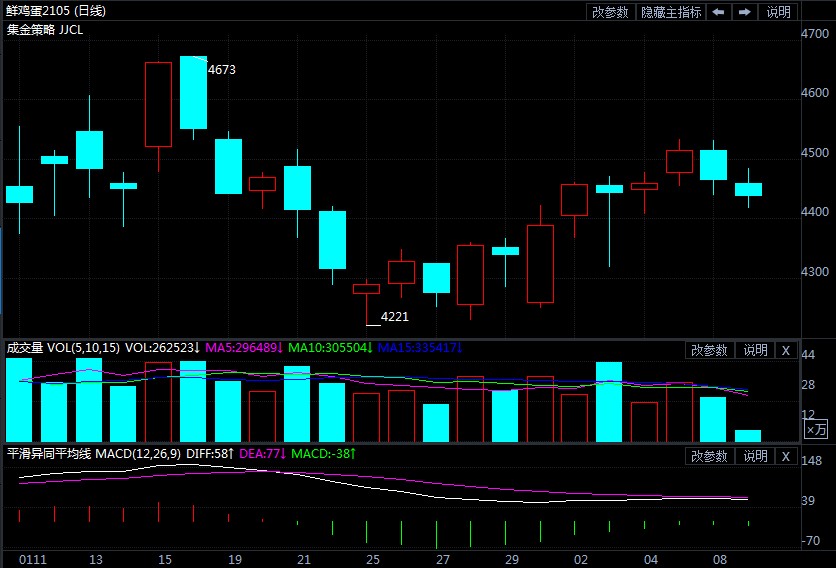The width and height of the screenshot is (836, 568).
Task: Click the last small cyan volume bar
Action: (x=748, y=435)
